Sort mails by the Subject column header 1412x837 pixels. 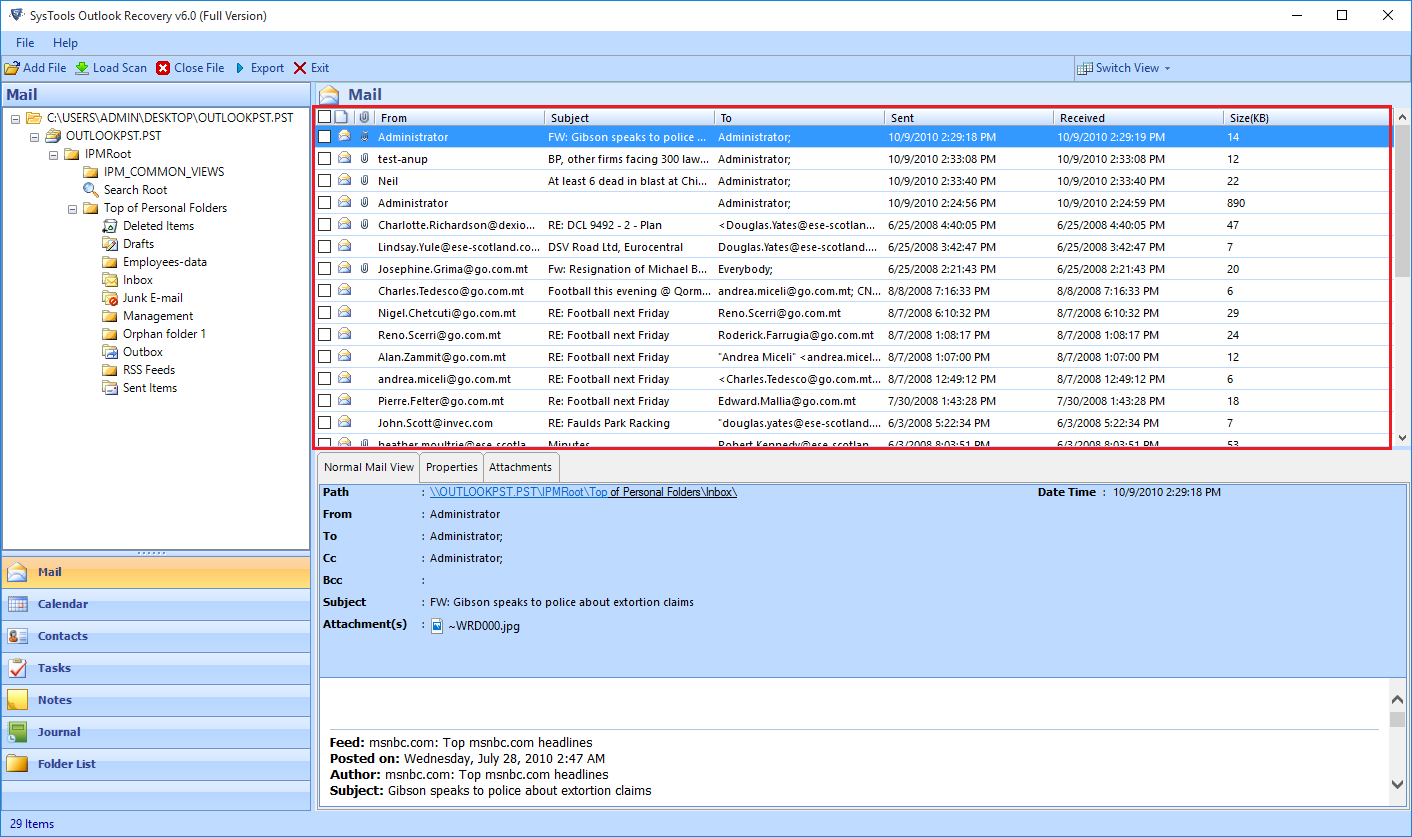coord(629,117)
